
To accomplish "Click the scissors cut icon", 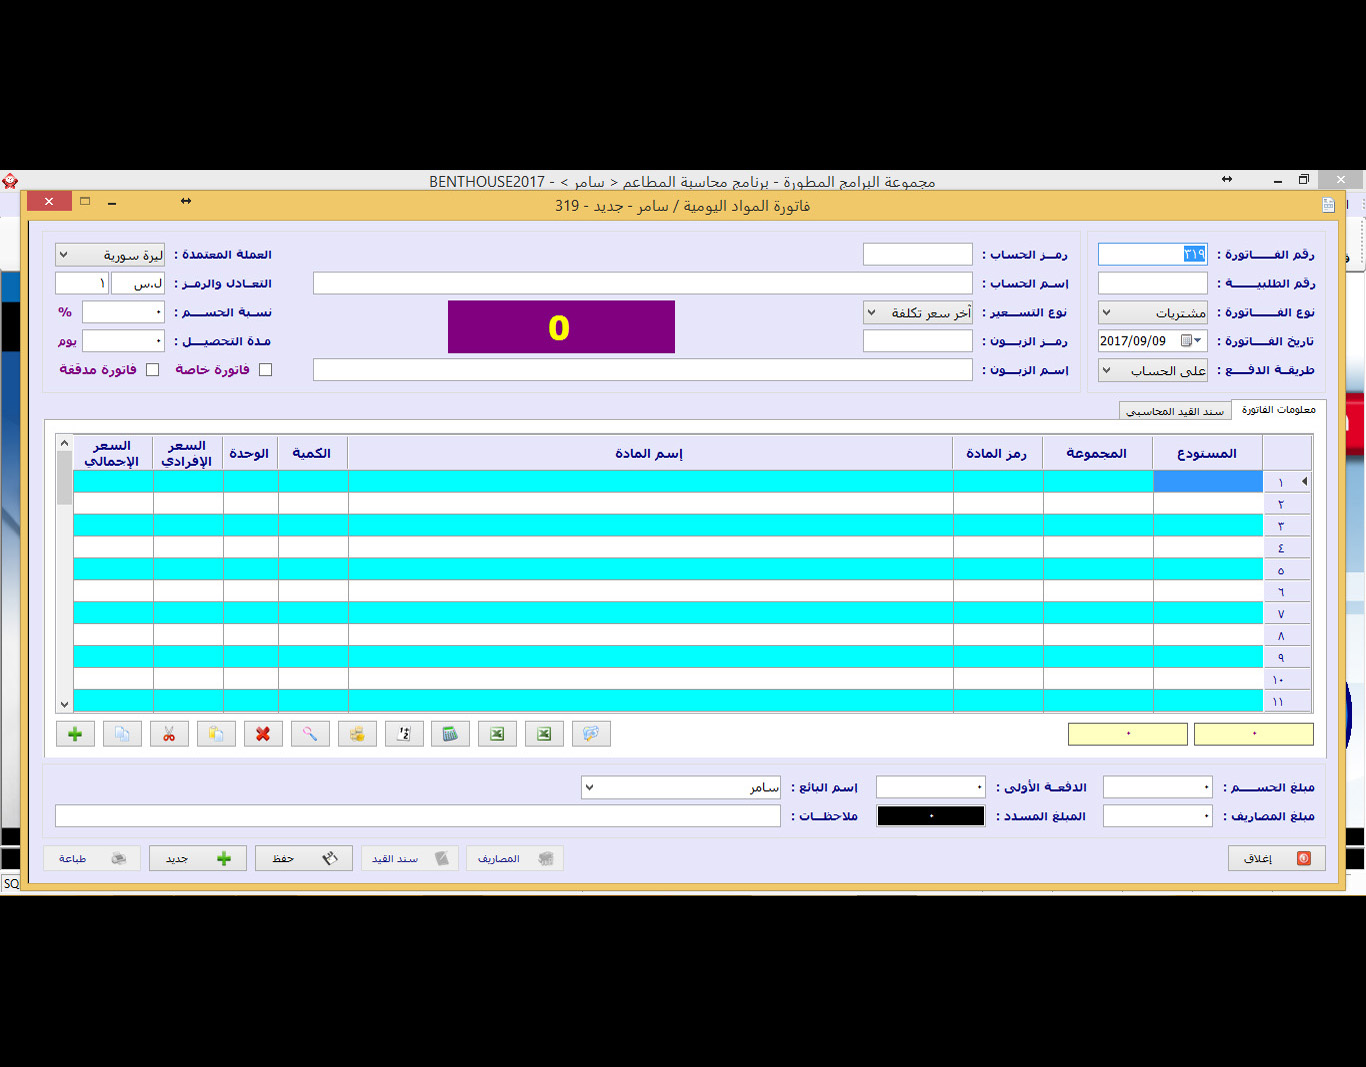I will click(169, 734).
